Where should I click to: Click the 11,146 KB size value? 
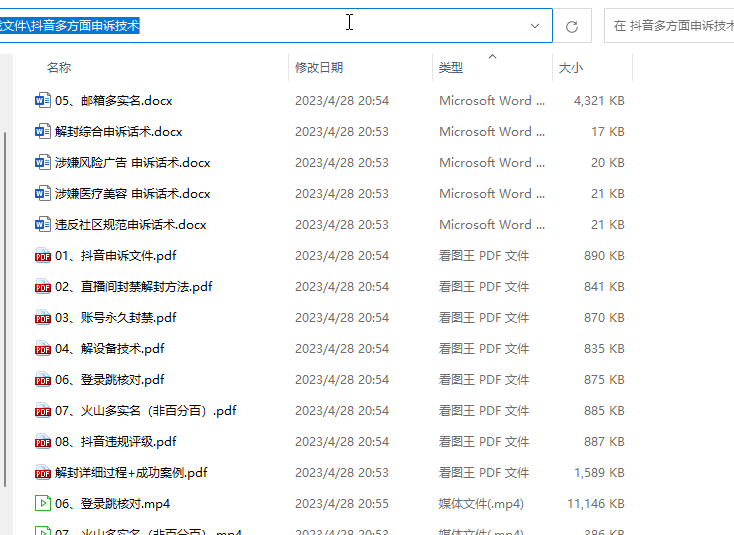coord(596,504)
